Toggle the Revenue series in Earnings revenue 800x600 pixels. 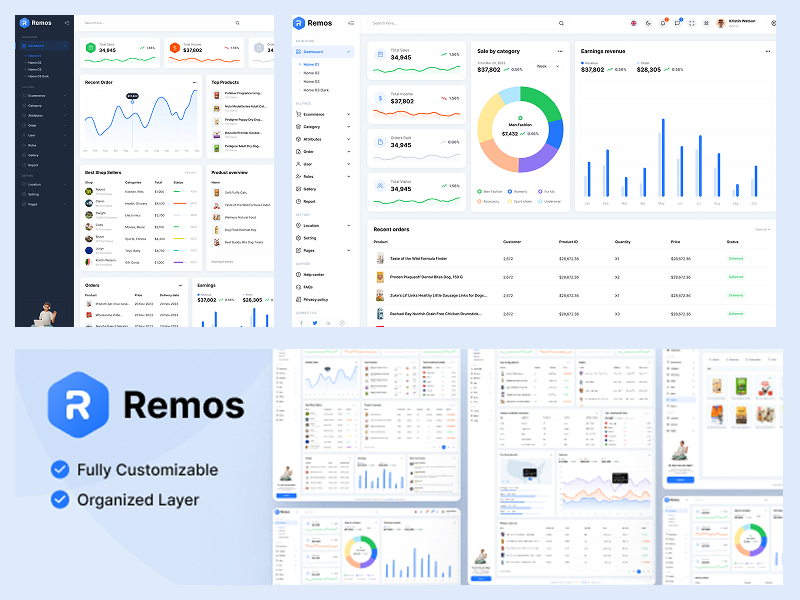(588, 63)
